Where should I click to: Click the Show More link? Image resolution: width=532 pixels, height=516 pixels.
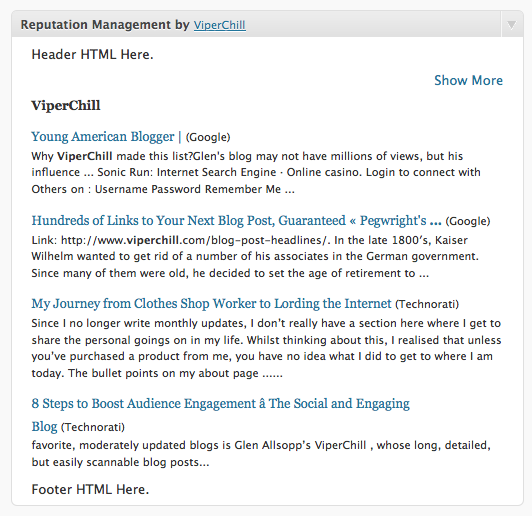468,80
